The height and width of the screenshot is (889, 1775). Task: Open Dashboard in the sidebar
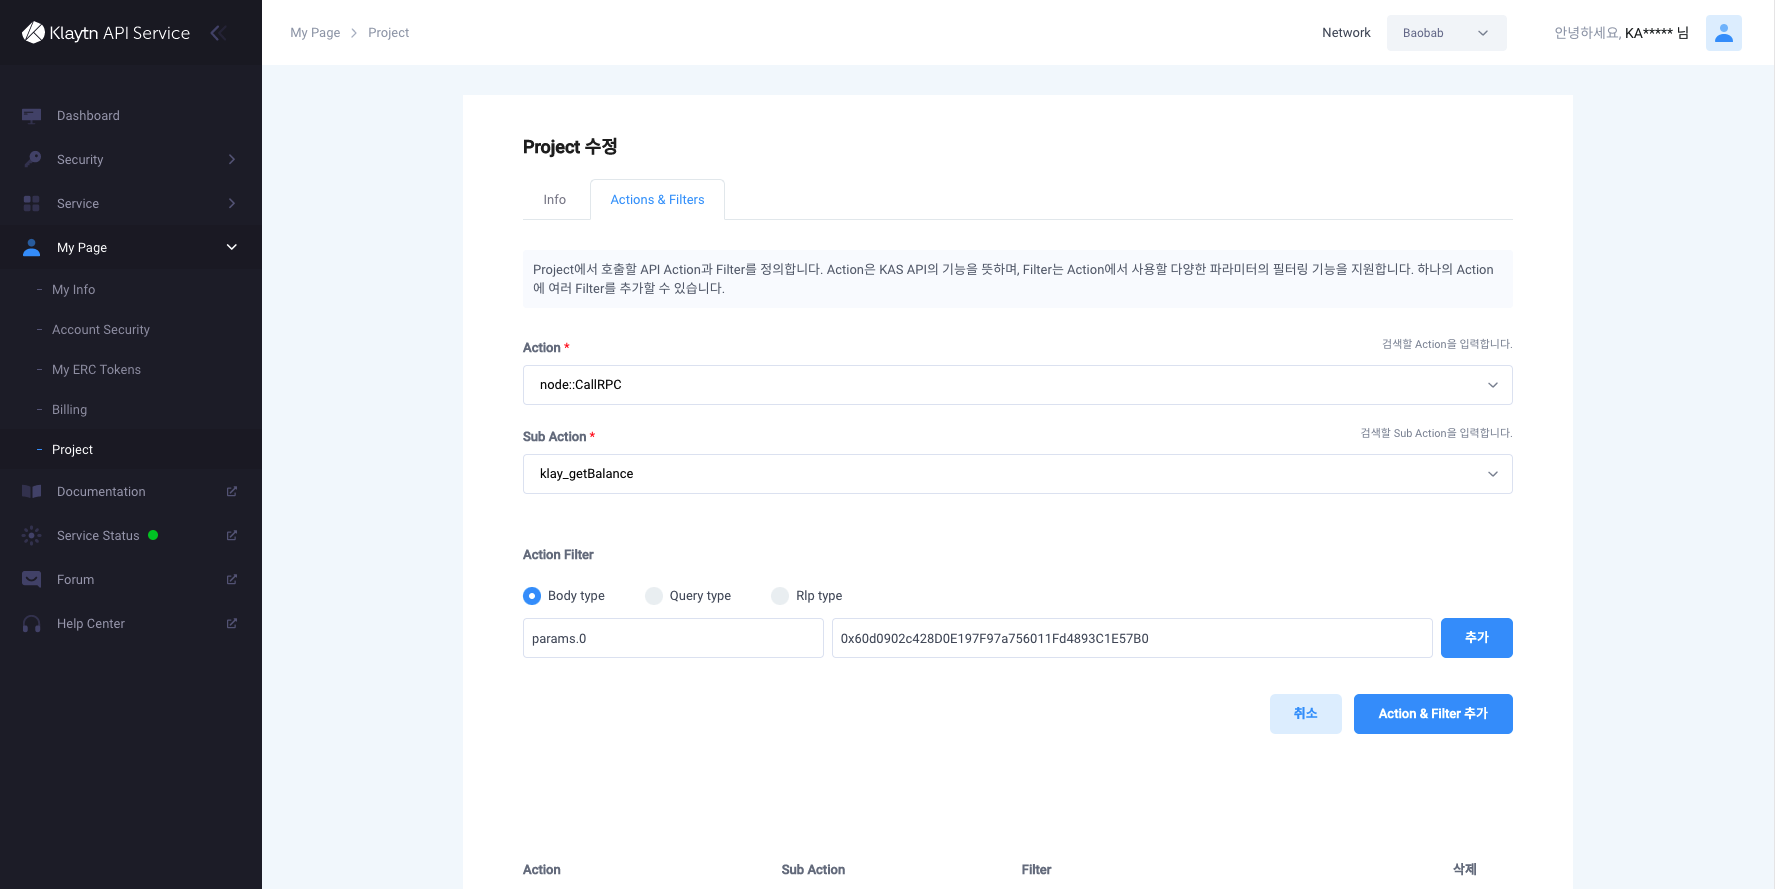click(88, 116)
